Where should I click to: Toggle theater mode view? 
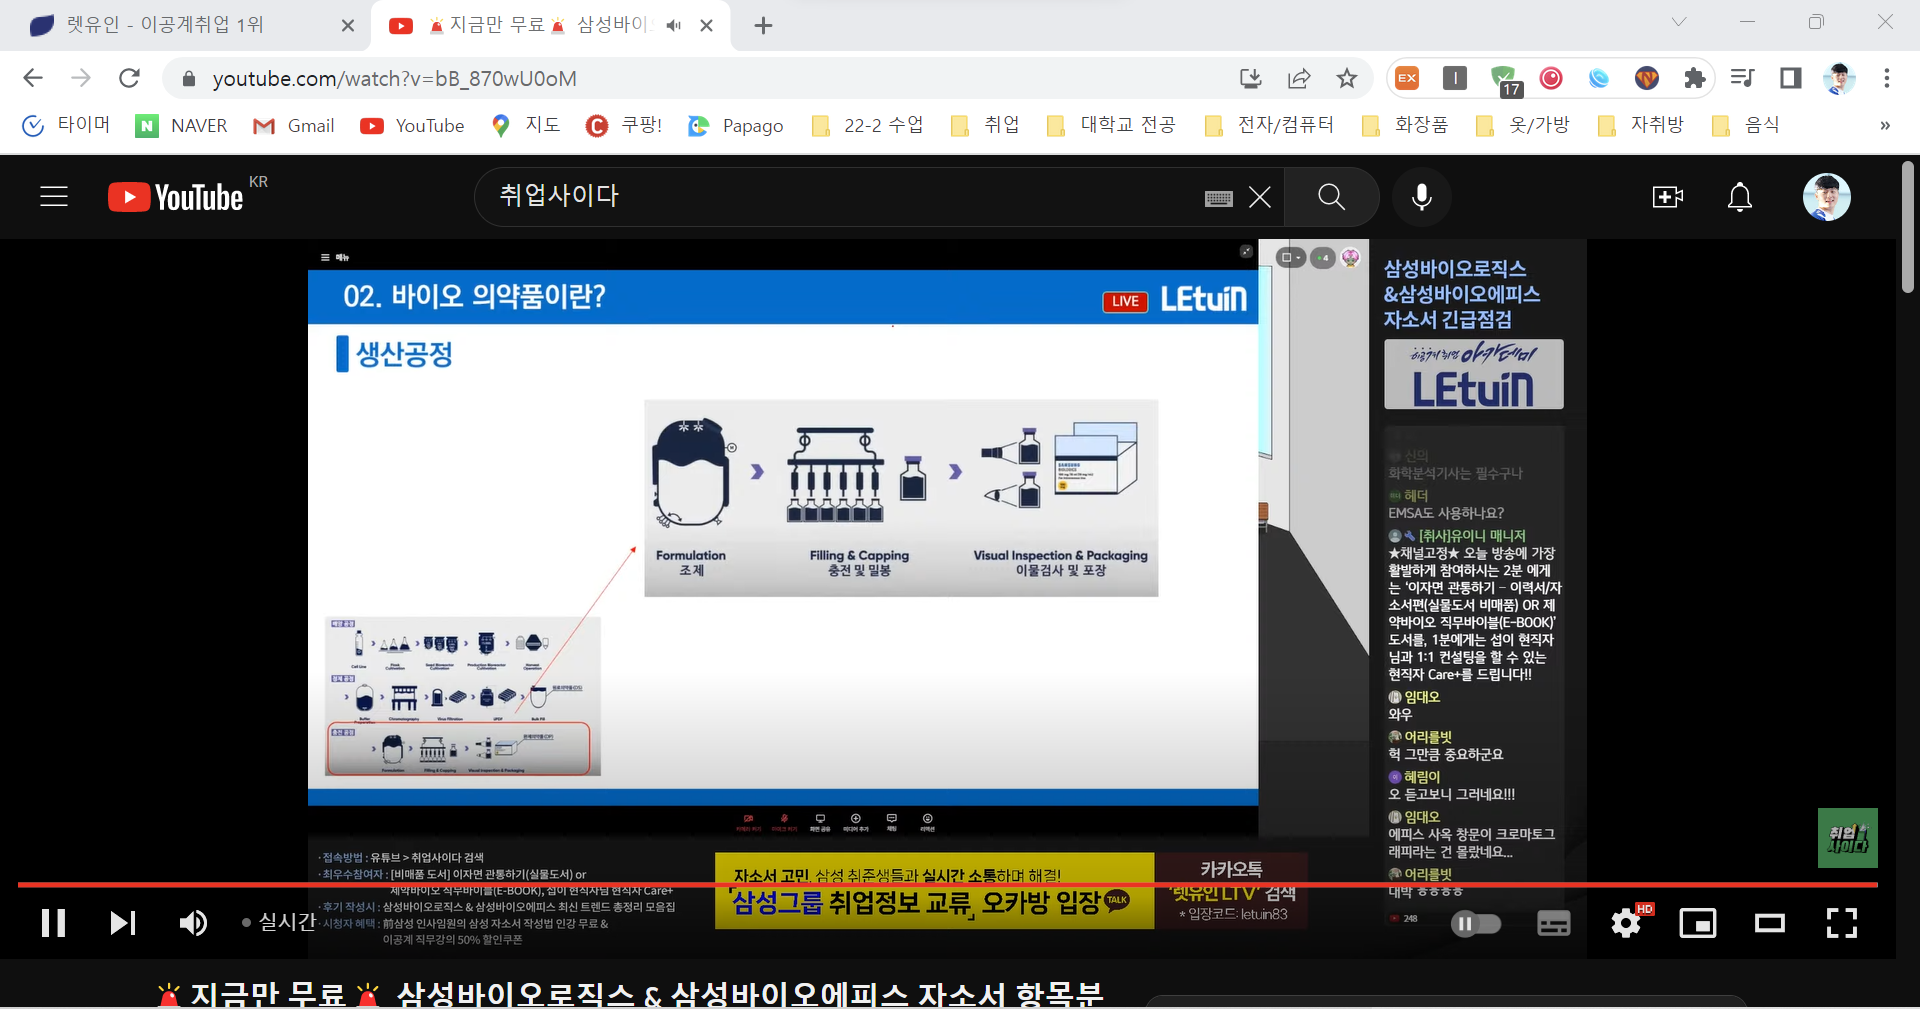[x=1770, y=922]
